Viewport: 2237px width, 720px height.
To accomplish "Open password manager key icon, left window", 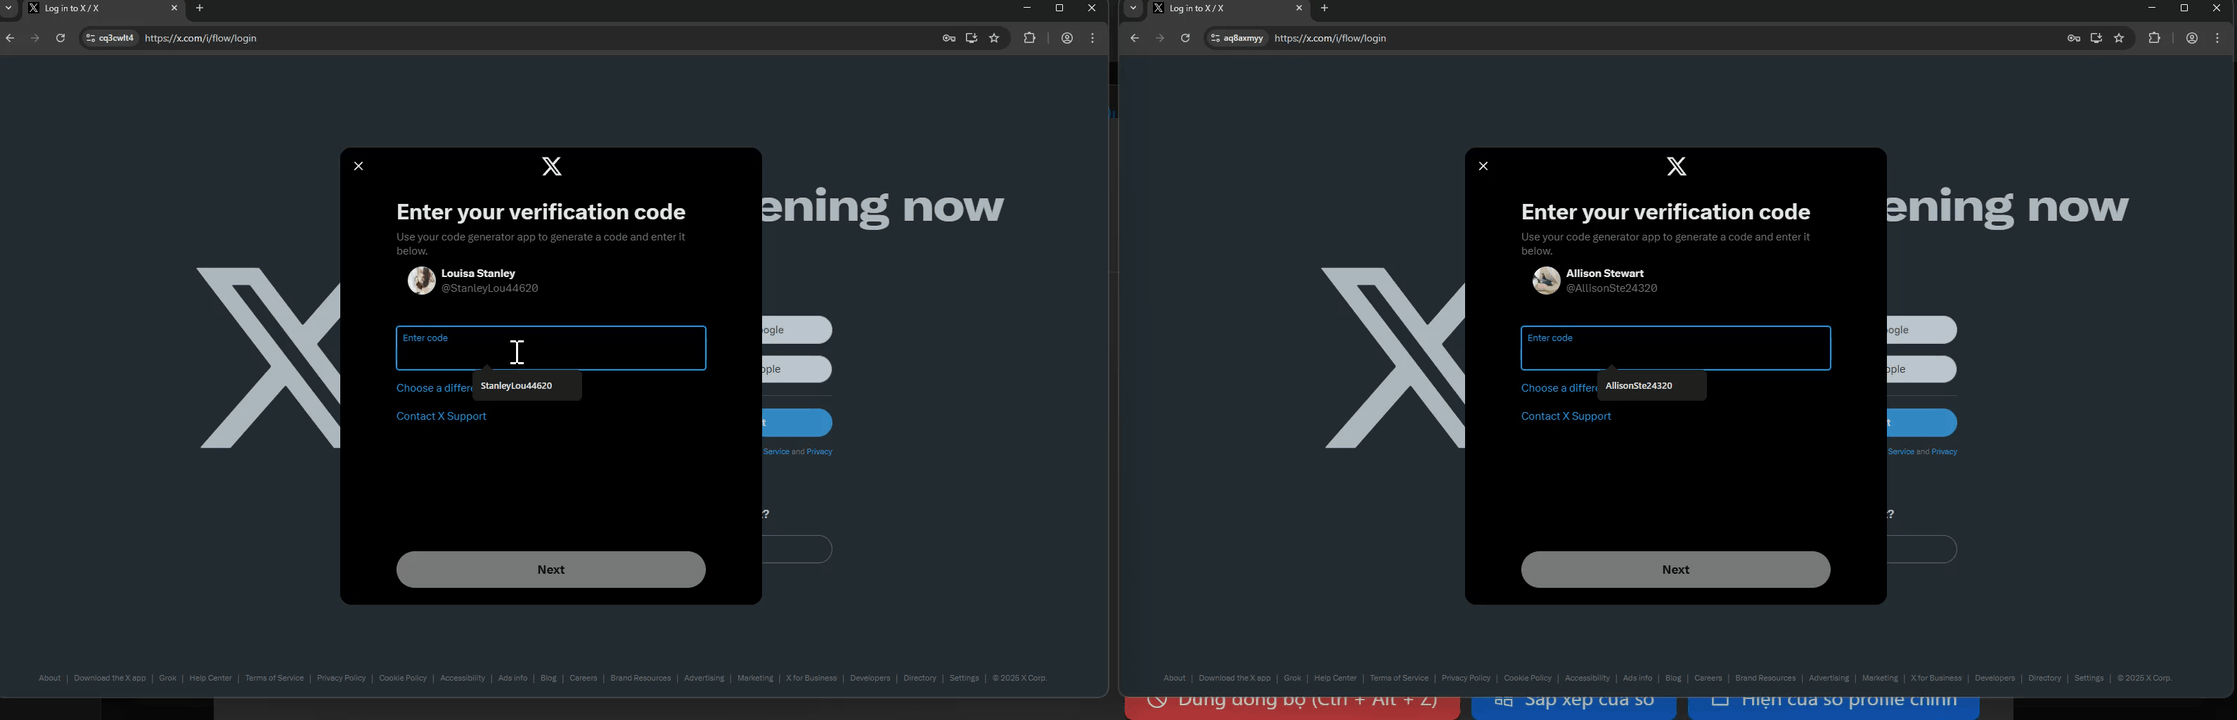I will (x=949, y=39).
